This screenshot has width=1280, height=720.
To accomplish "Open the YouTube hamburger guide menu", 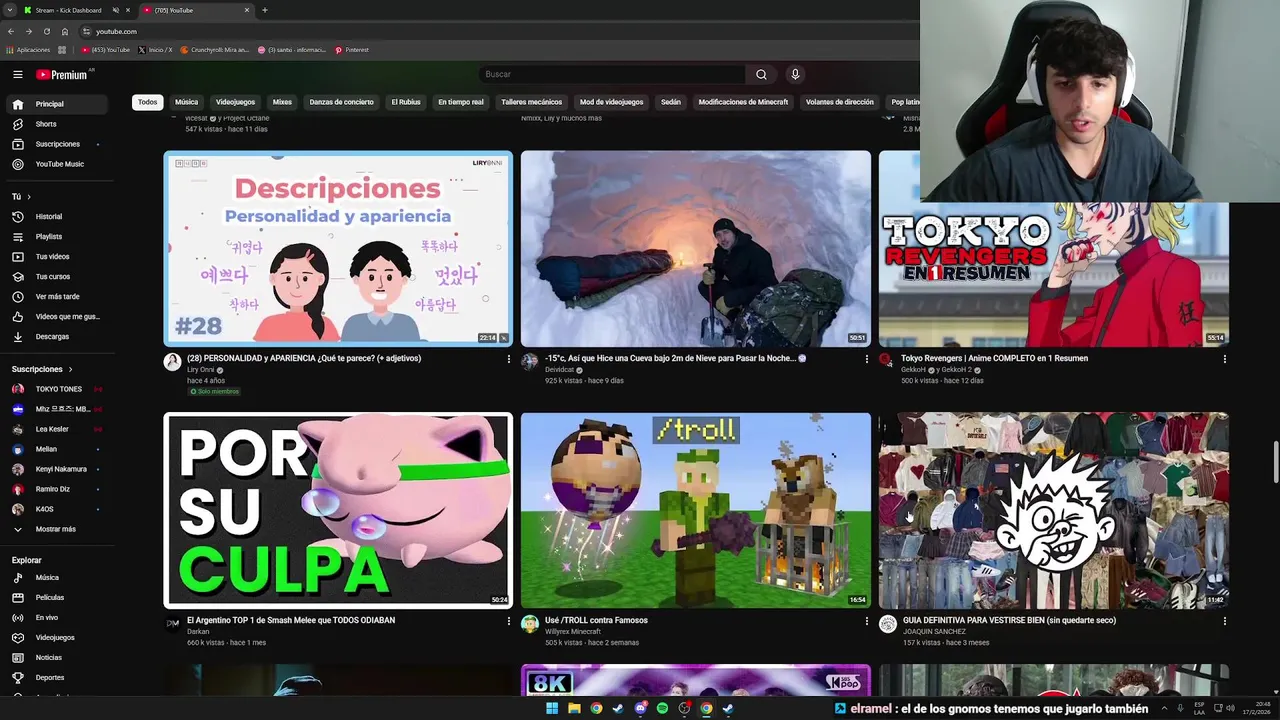I will [17, 74].
